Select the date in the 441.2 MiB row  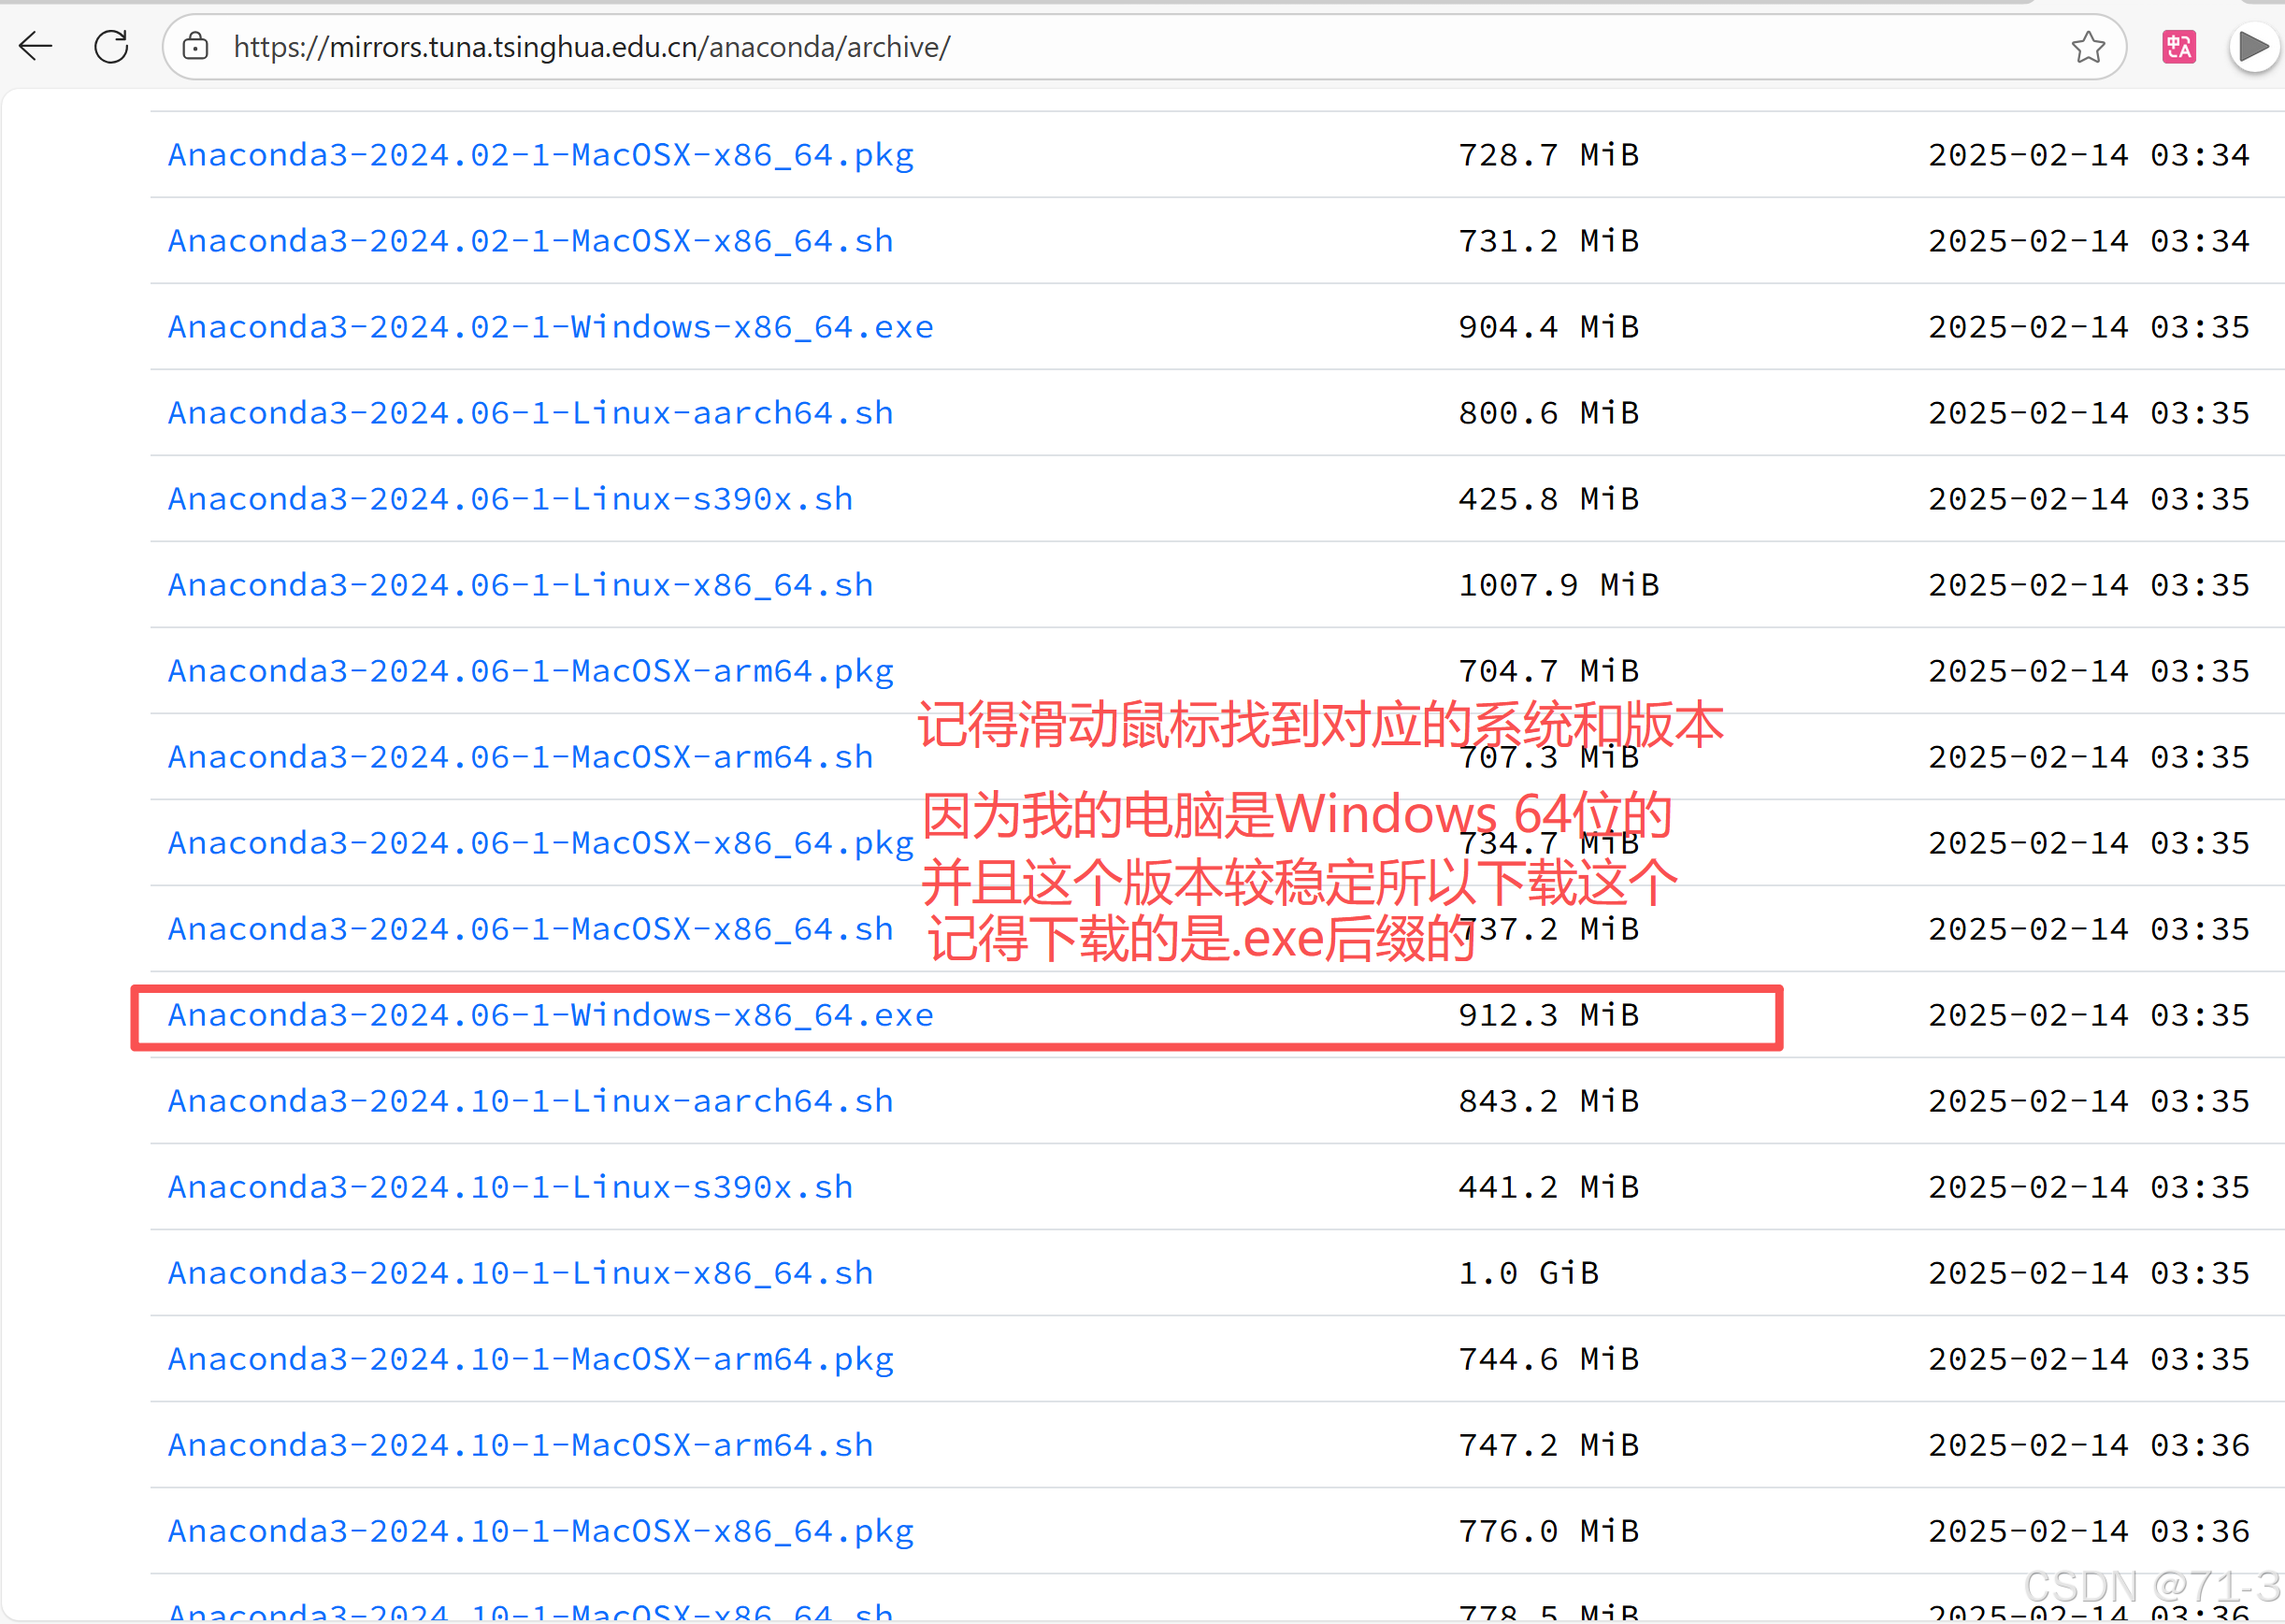[2089, 1187]
